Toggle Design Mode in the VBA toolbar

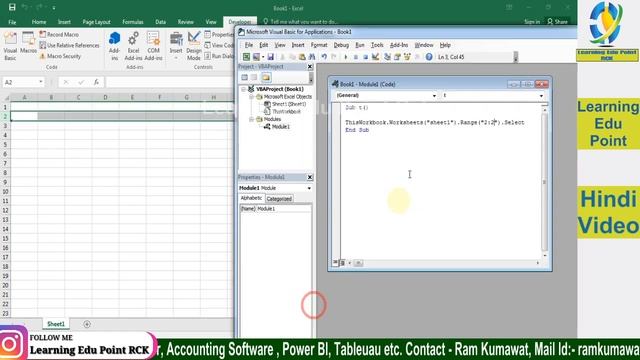pyautogui.click(x=376, y=57)
